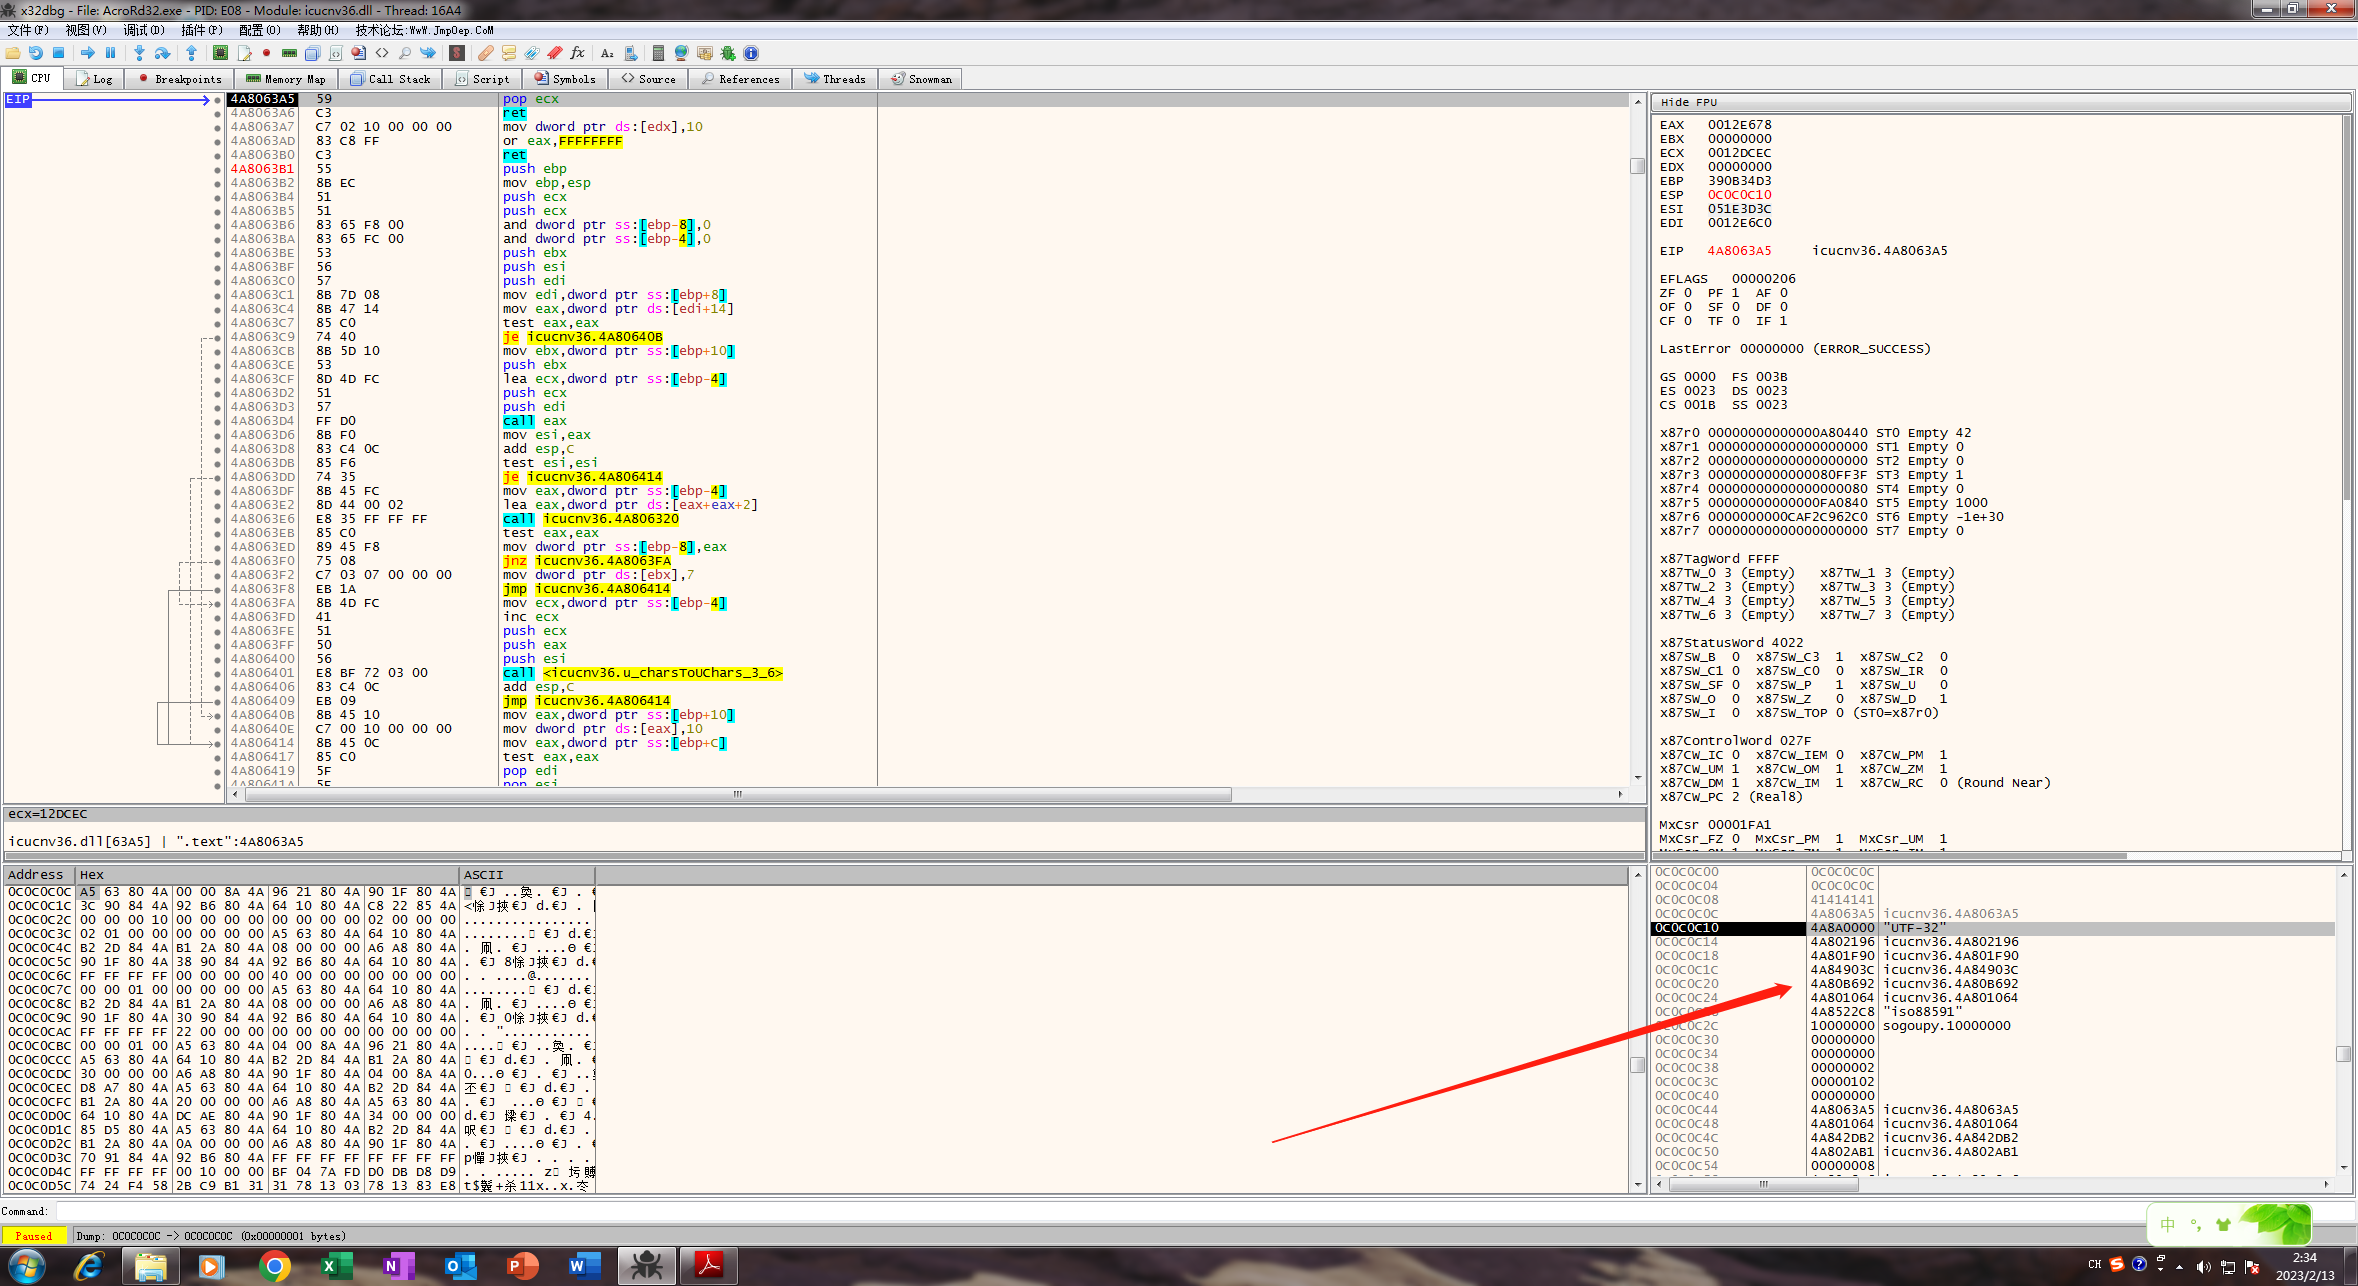
Task: Switch to the Breakpoints tab
Action: point(180,79)
